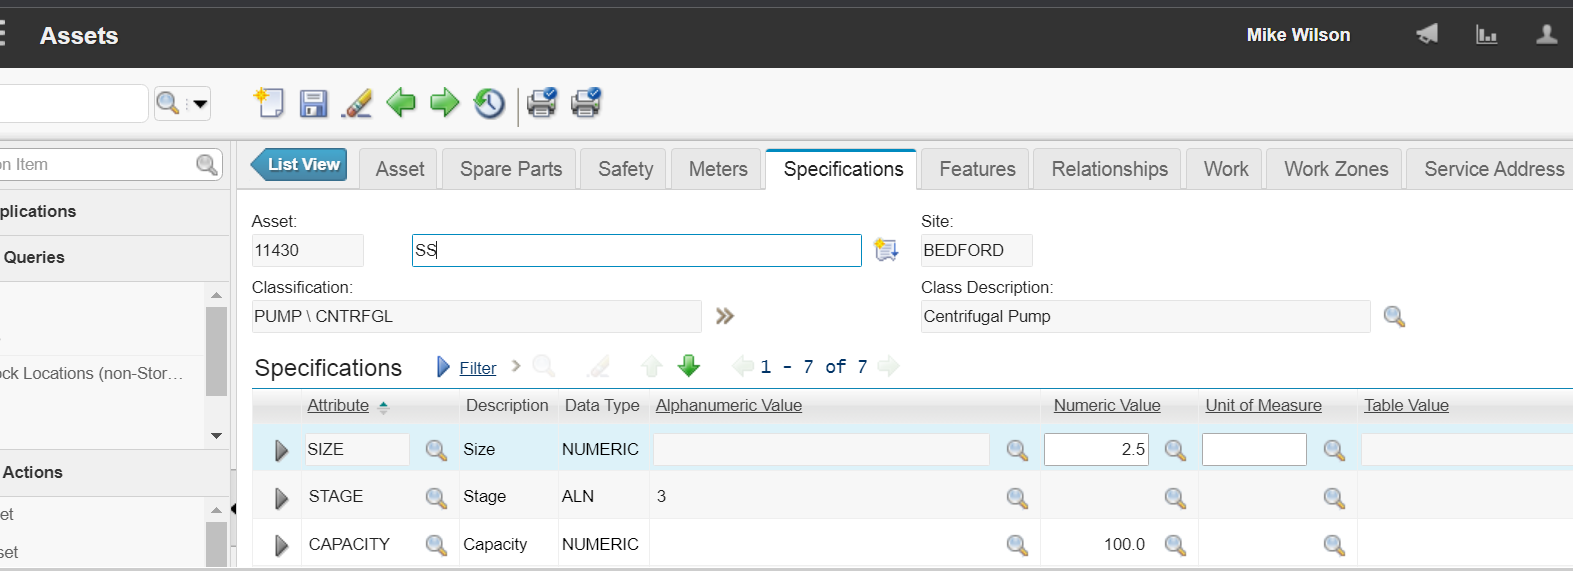Click the asset description text field
This screenshot has width=1573, height=571.
[636, 250]
